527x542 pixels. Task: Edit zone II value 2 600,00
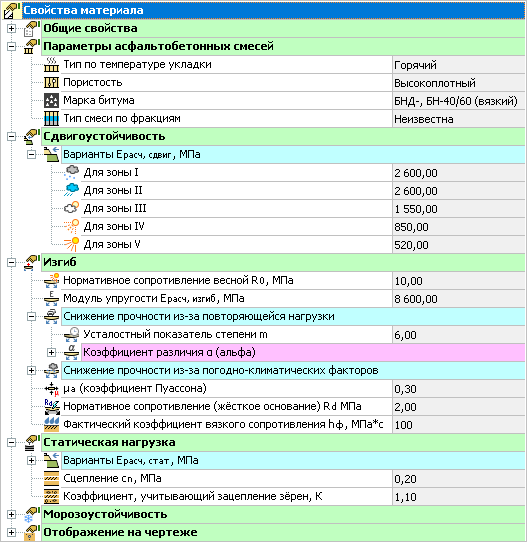click(459, 190)
